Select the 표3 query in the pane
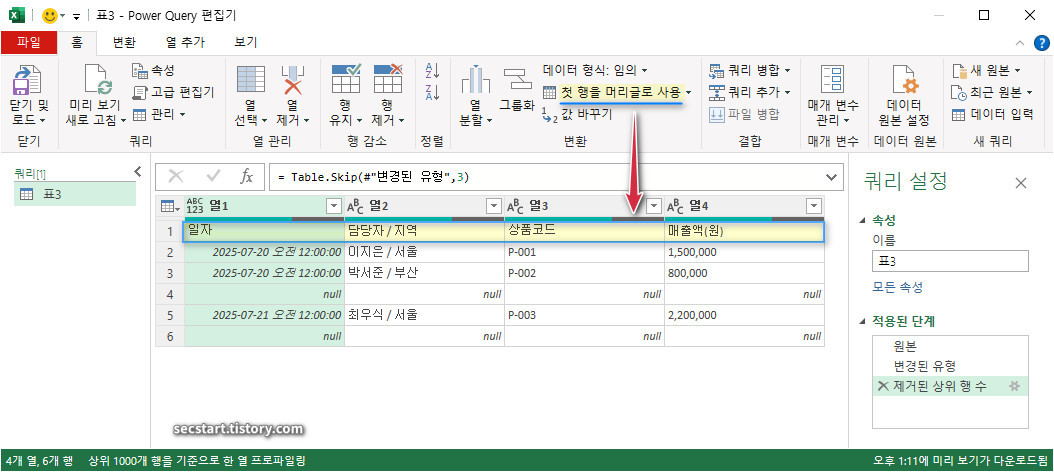The height and width of the screenshot is (472, 1054). pyautogui.click(x=75, y=194)
